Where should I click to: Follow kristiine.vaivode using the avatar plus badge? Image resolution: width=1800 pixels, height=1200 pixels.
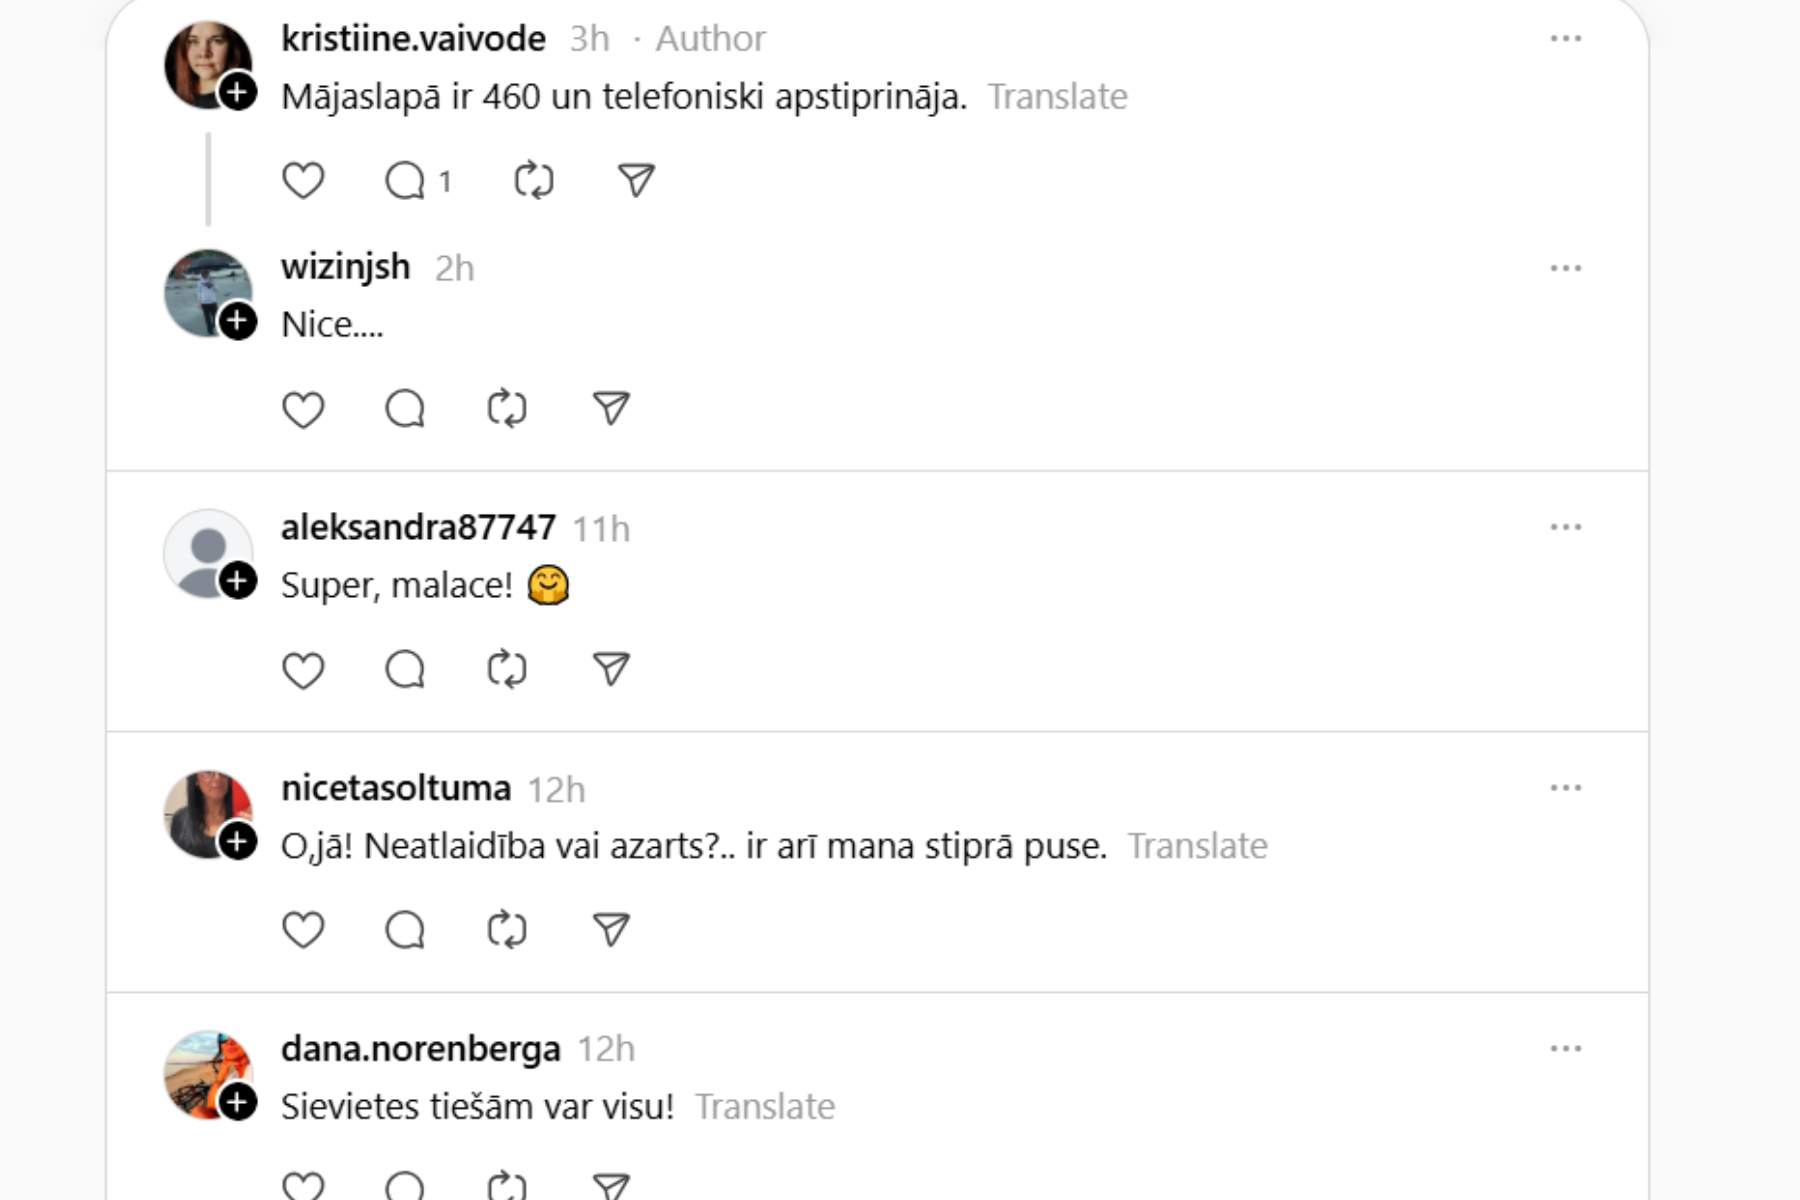coord(237,93)
